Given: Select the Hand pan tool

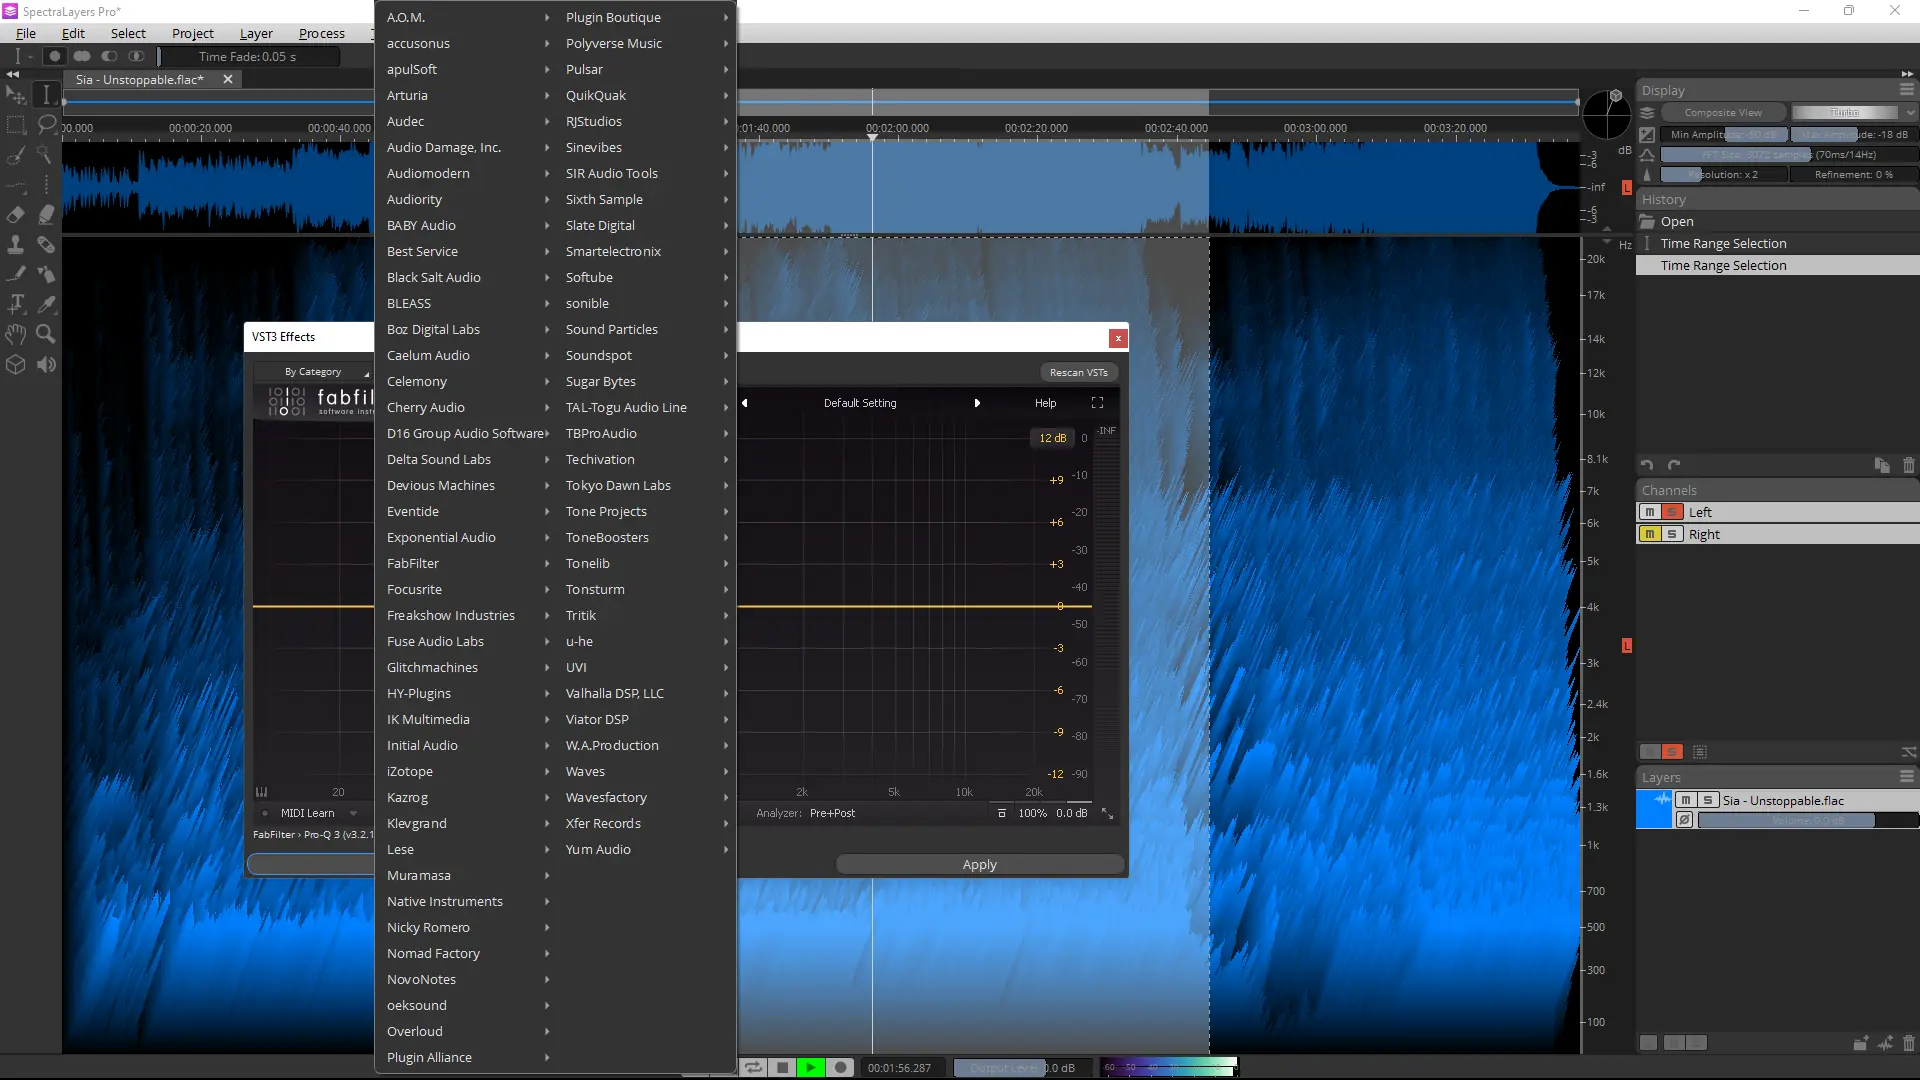Looking at the screenshot, I should (16, 335).
